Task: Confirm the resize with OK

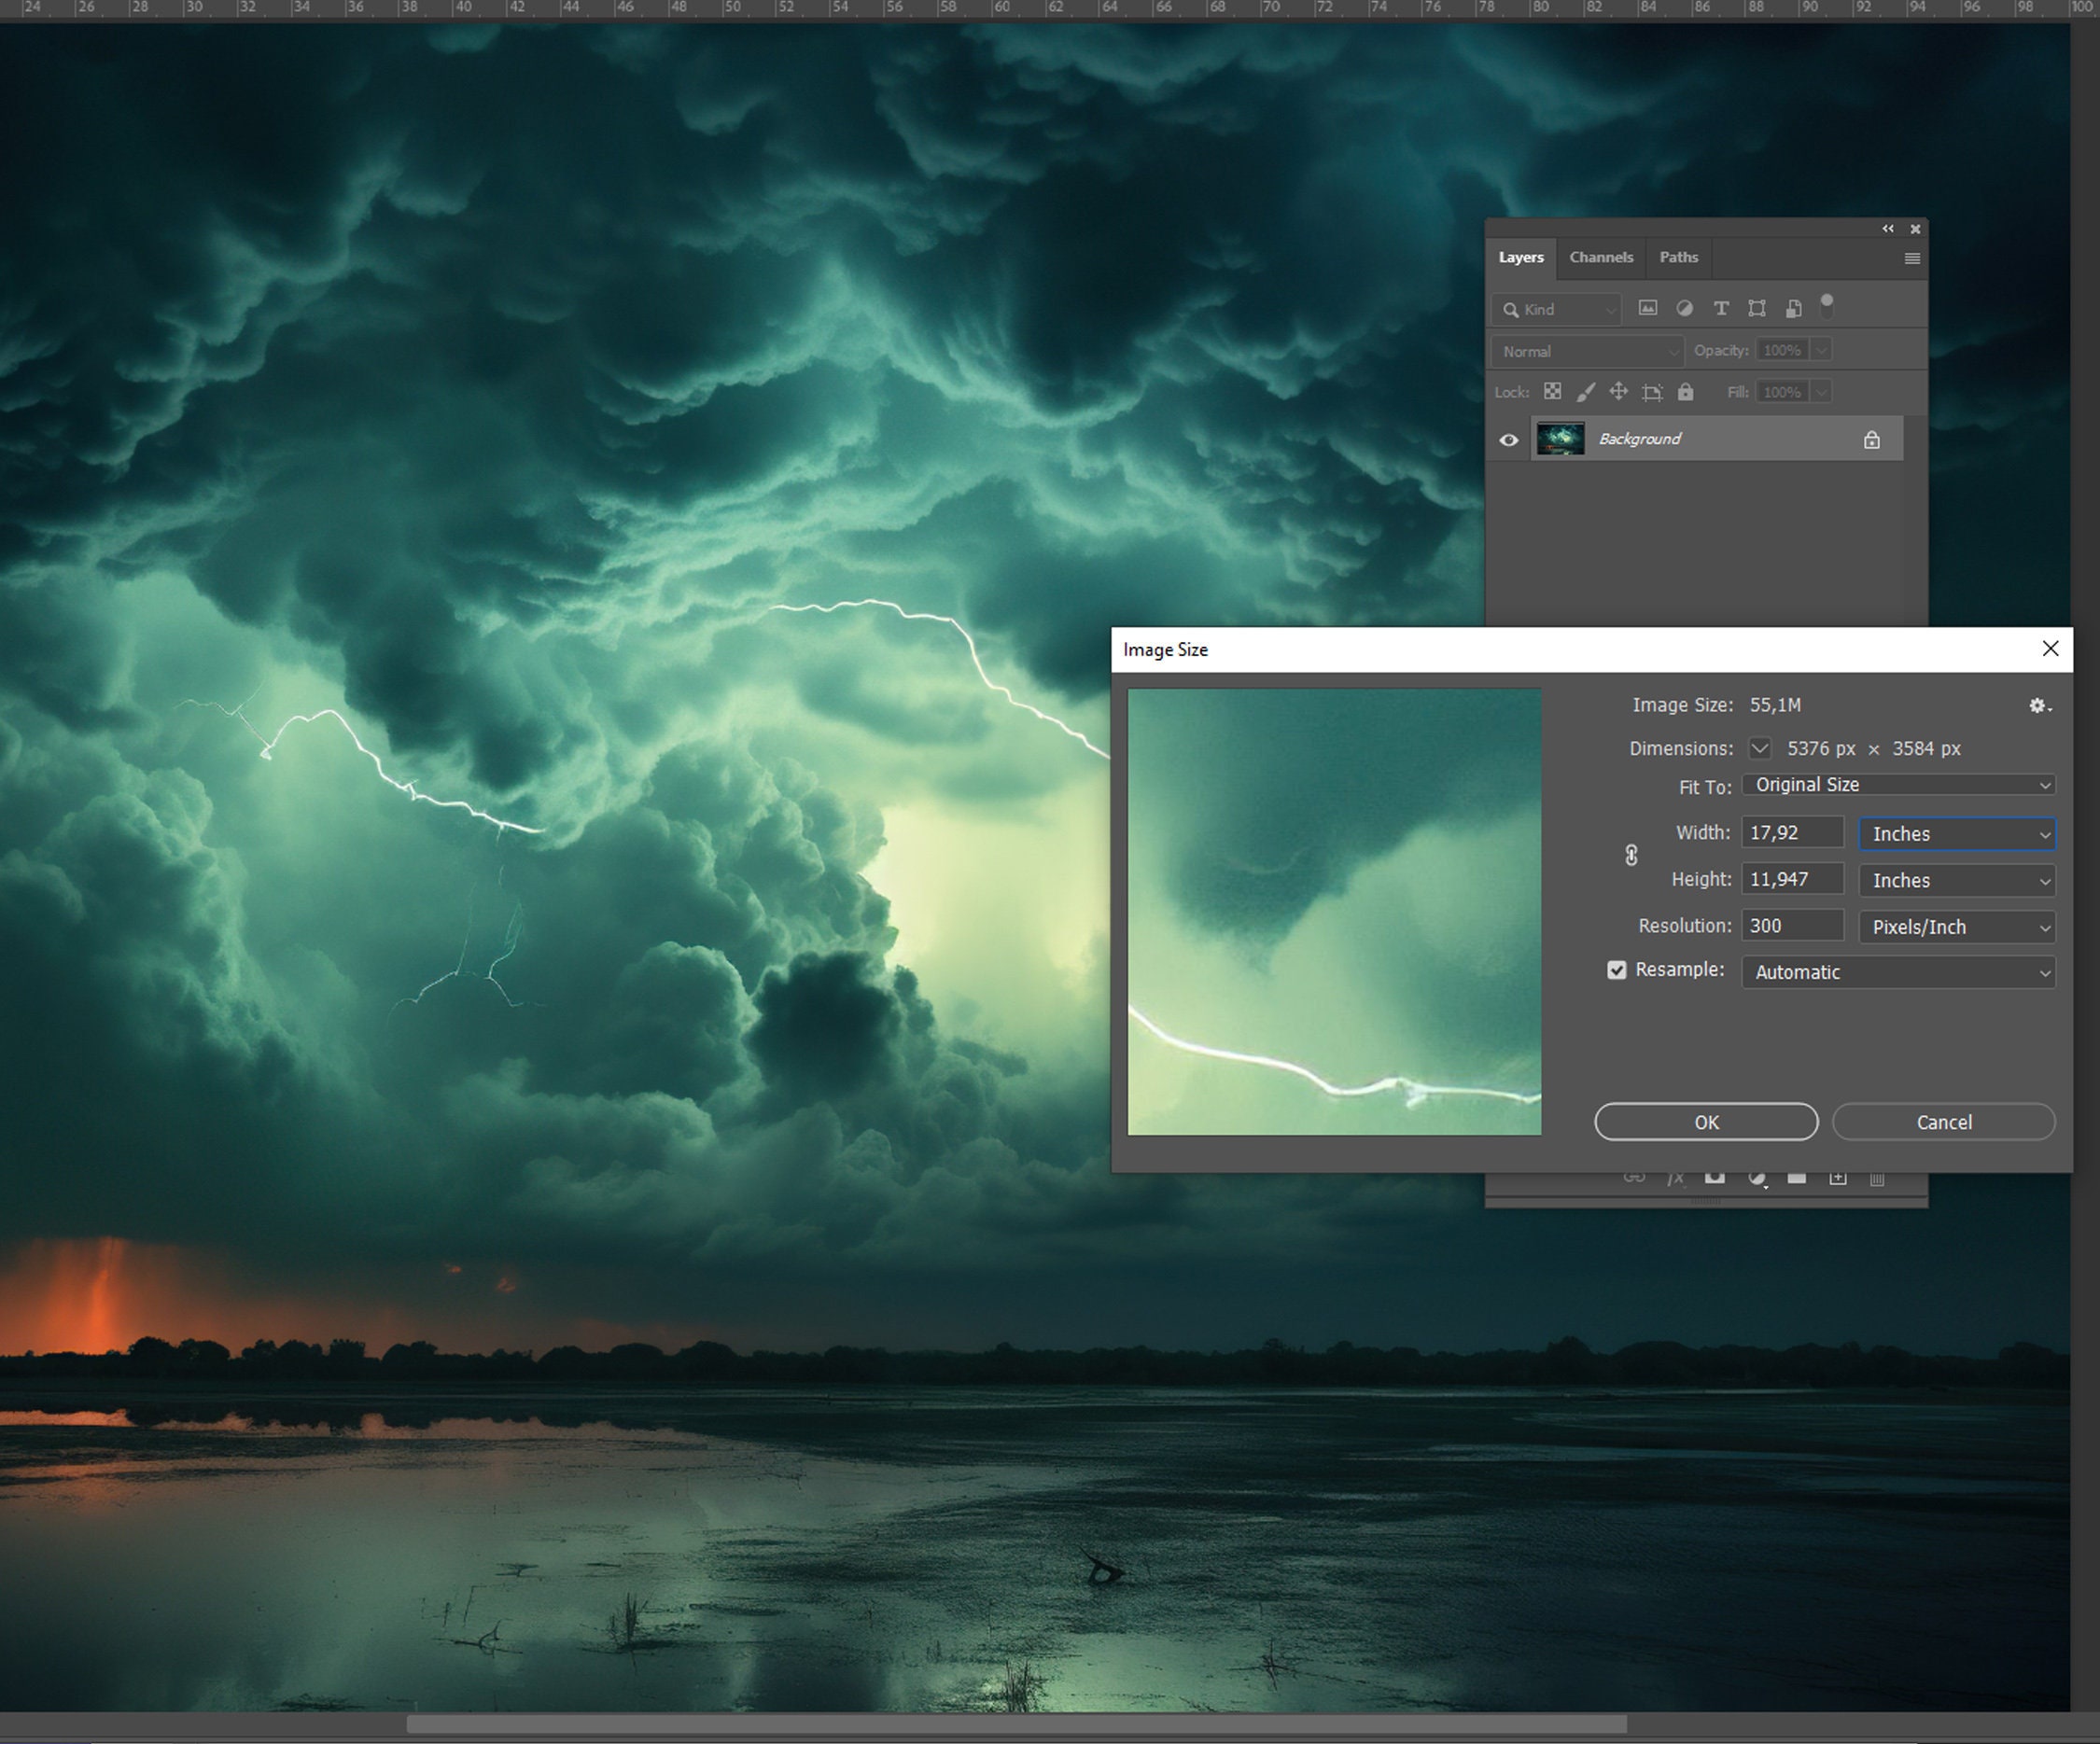Action: 1705,1121
